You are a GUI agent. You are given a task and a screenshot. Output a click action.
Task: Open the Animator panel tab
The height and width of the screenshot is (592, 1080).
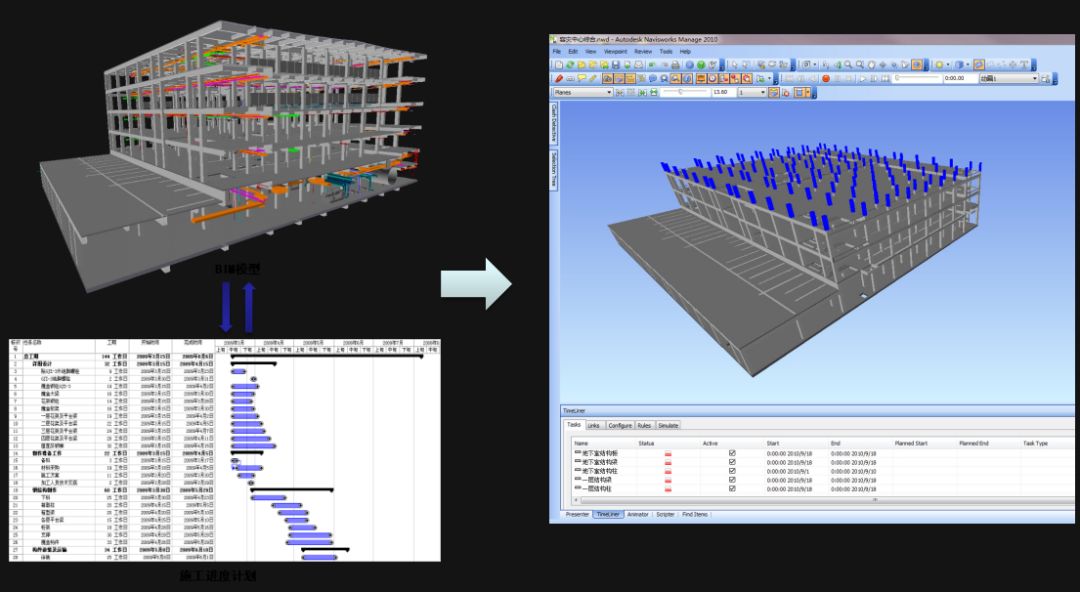click(x=638, y=514)
